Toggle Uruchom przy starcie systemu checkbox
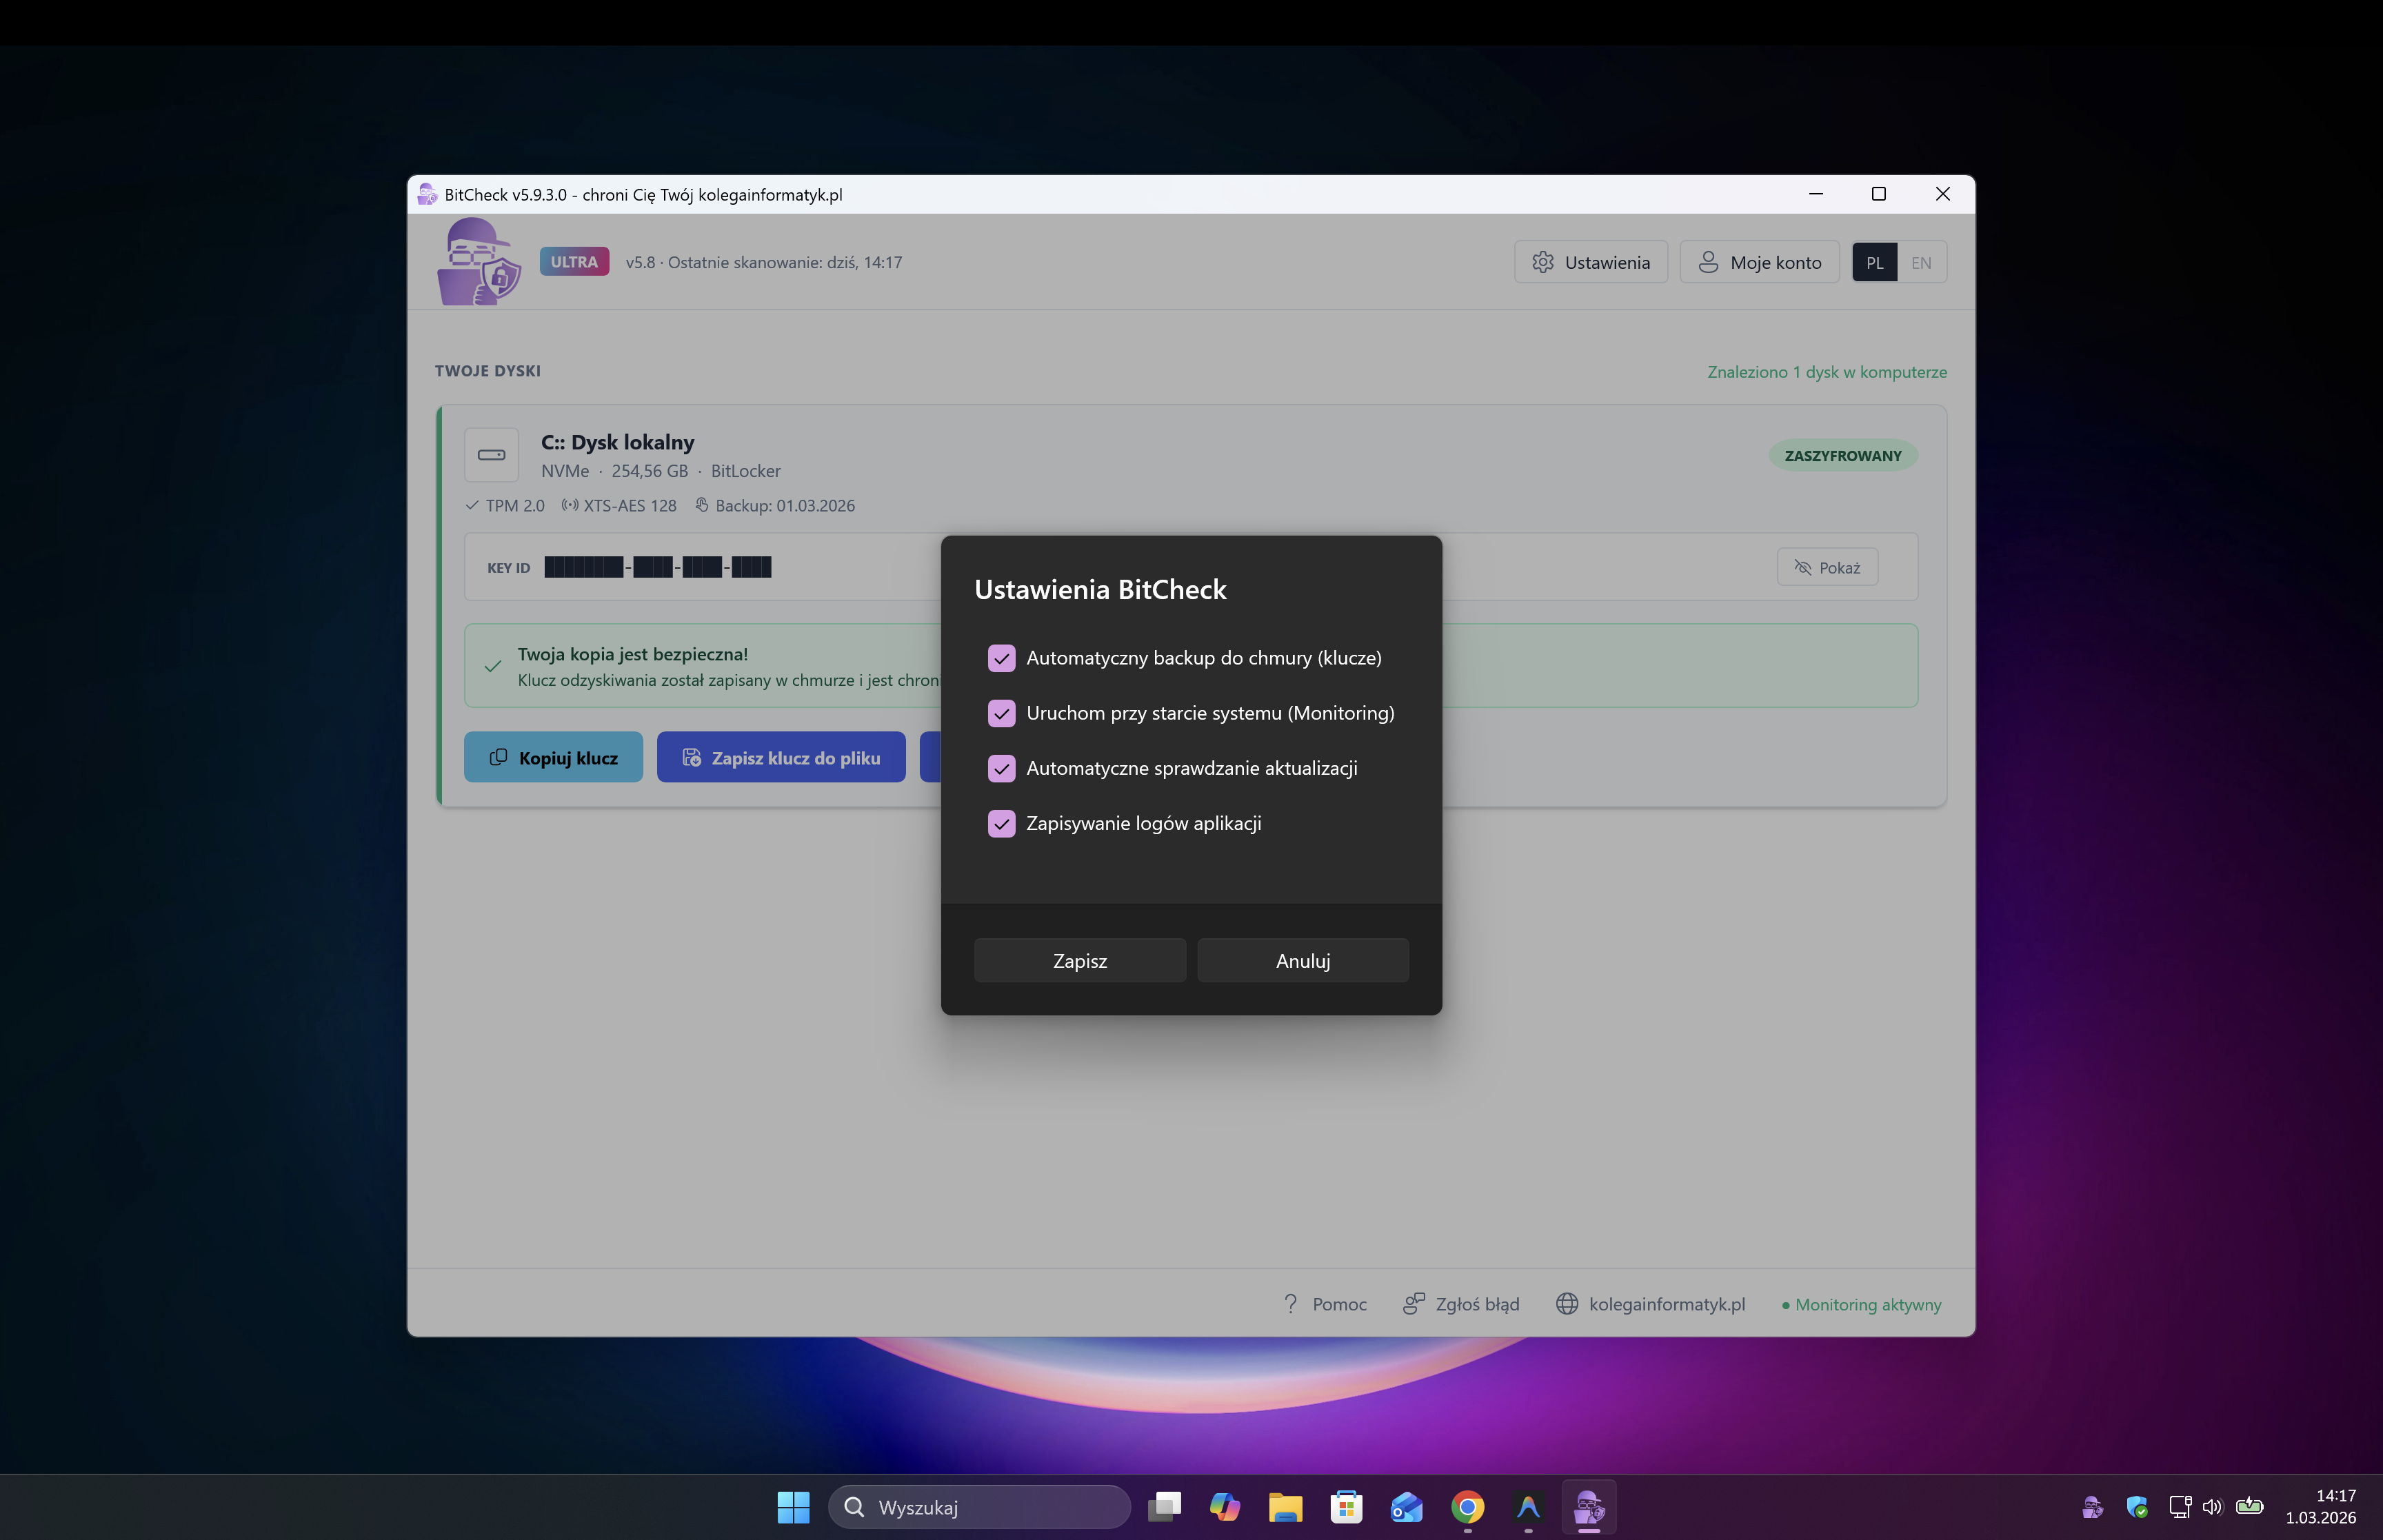2383x1540 pixels. (1001, 713)
